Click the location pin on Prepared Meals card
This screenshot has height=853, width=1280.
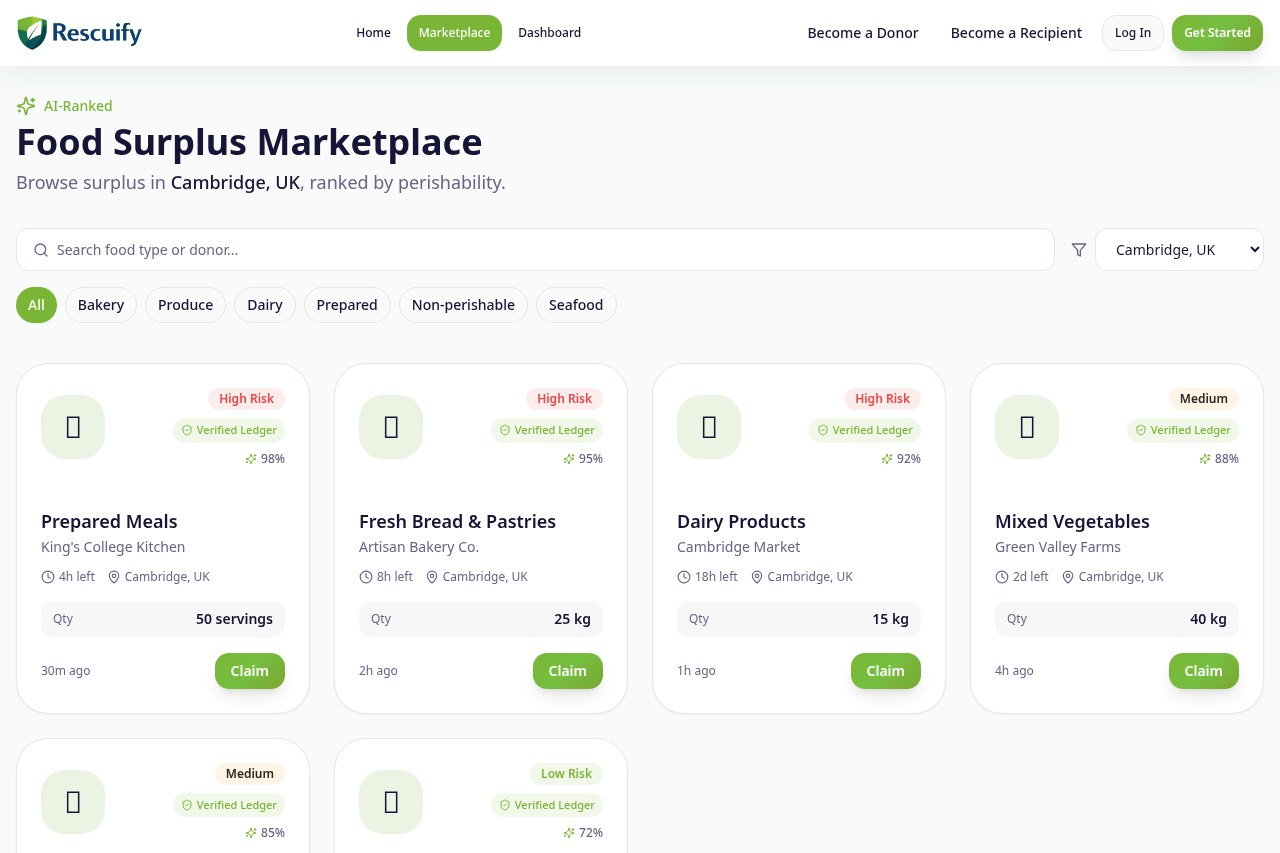[114, 577]
